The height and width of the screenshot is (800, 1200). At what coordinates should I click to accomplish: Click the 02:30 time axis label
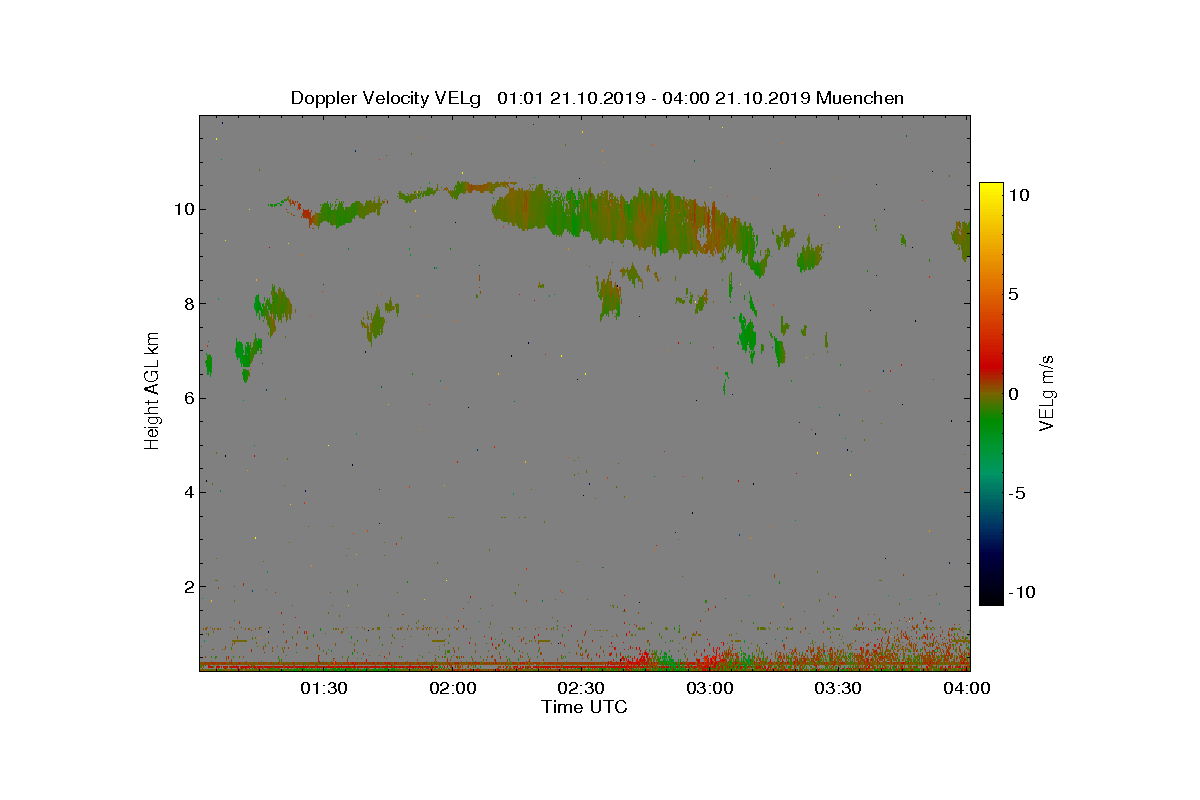pos(581,688)
